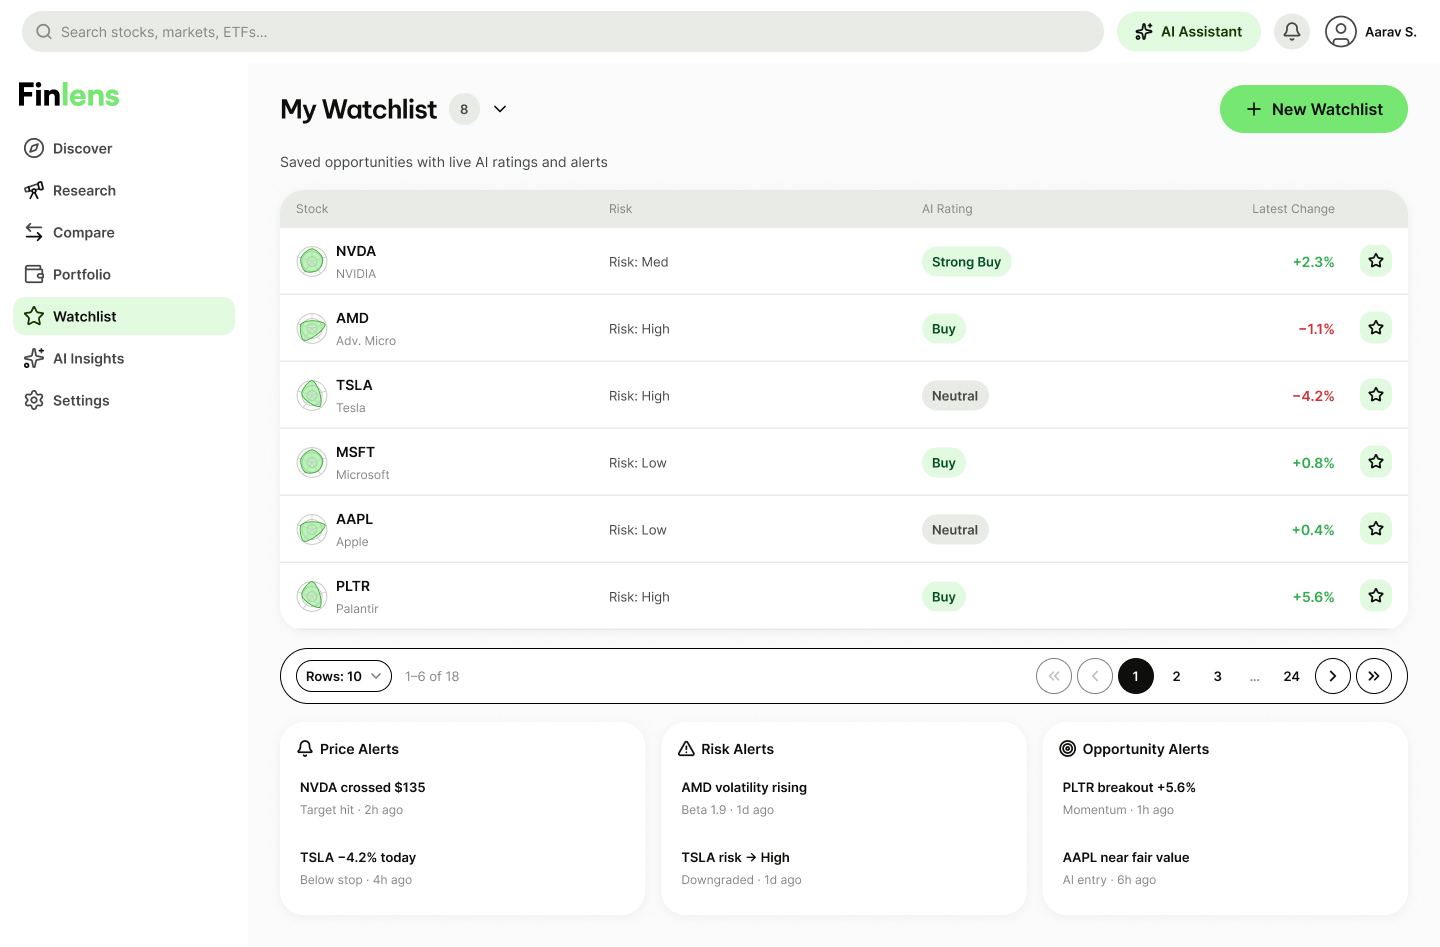Open Settings in the sidebar
The height and width of the screenshot is (947, 1440).
pos(124,400)
